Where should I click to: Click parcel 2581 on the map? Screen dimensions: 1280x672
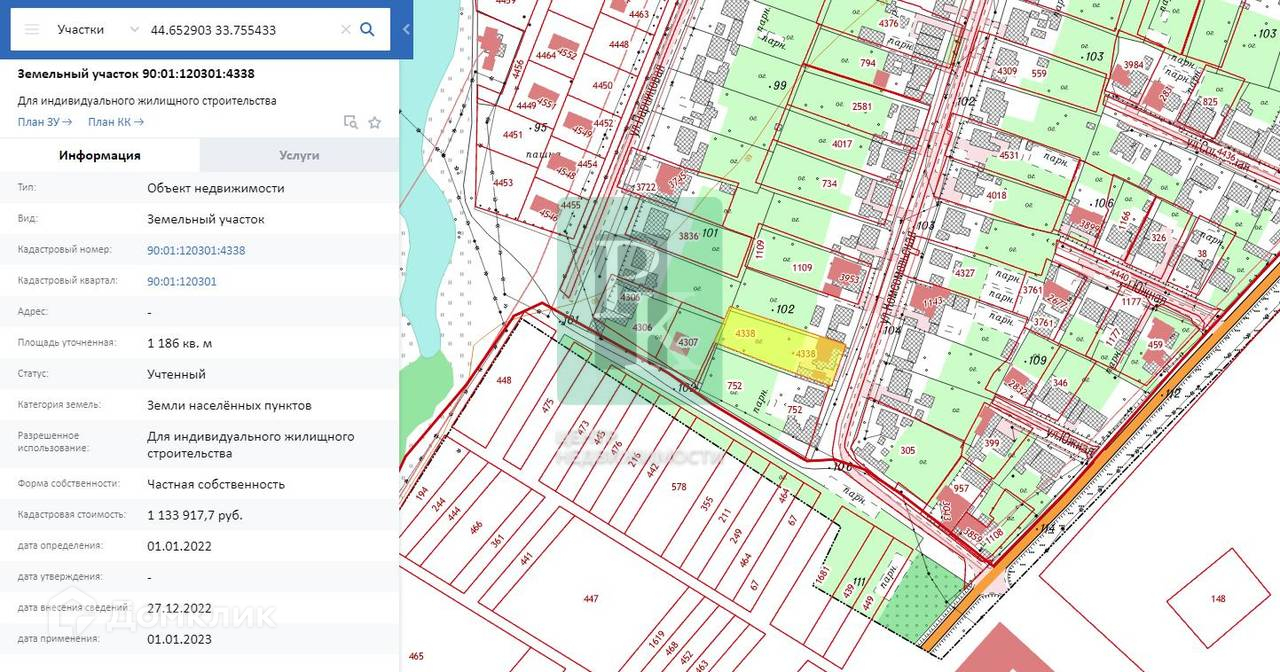[862, 107]
